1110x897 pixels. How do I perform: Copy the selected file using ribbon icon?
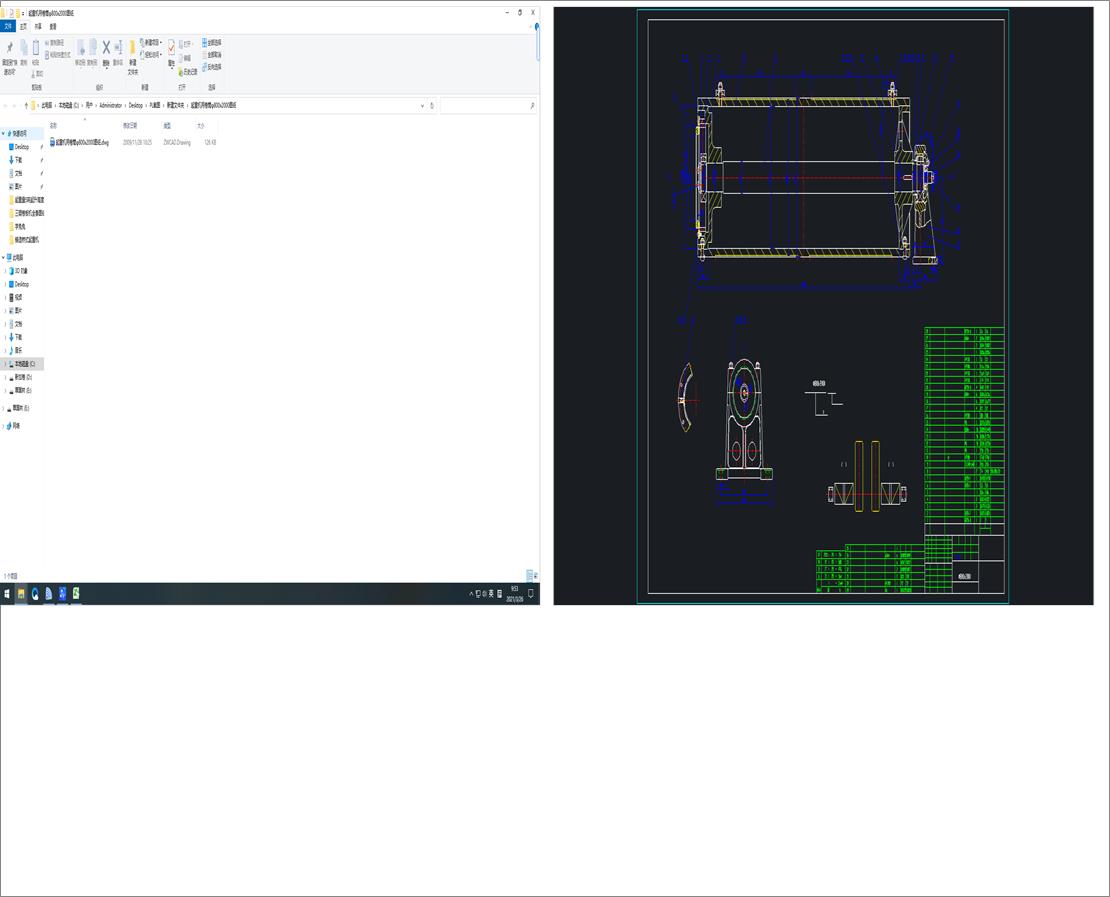tap(24, 50)
